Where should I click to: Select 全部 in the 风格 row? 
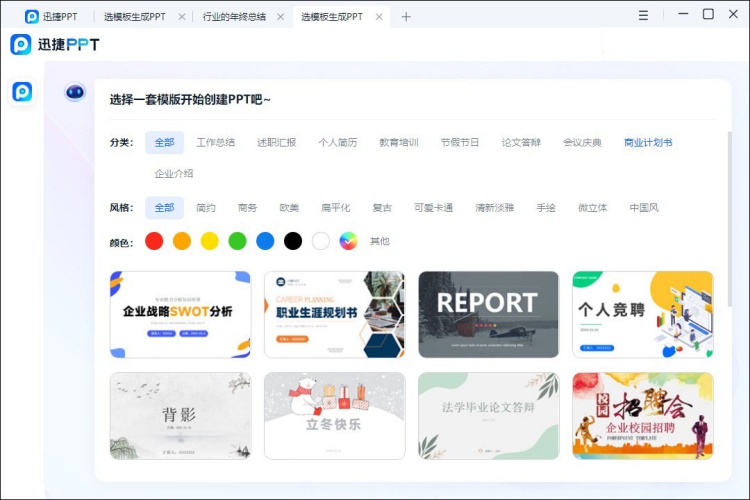164,208
